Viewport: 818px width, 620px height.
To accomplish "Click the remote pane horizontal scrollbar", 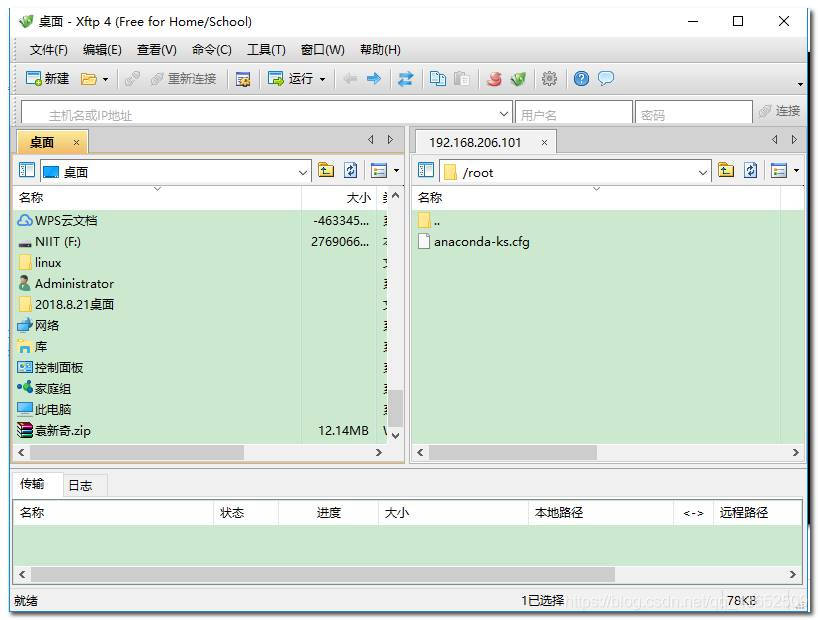I will pos(513,452).
